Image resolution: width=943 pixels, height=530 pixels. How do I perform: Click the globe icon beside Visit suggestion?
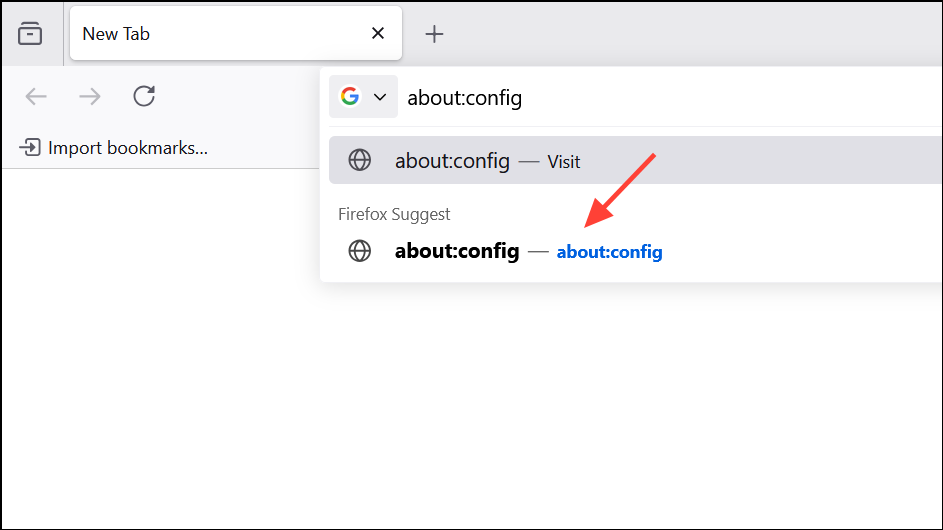pos(360,160)
